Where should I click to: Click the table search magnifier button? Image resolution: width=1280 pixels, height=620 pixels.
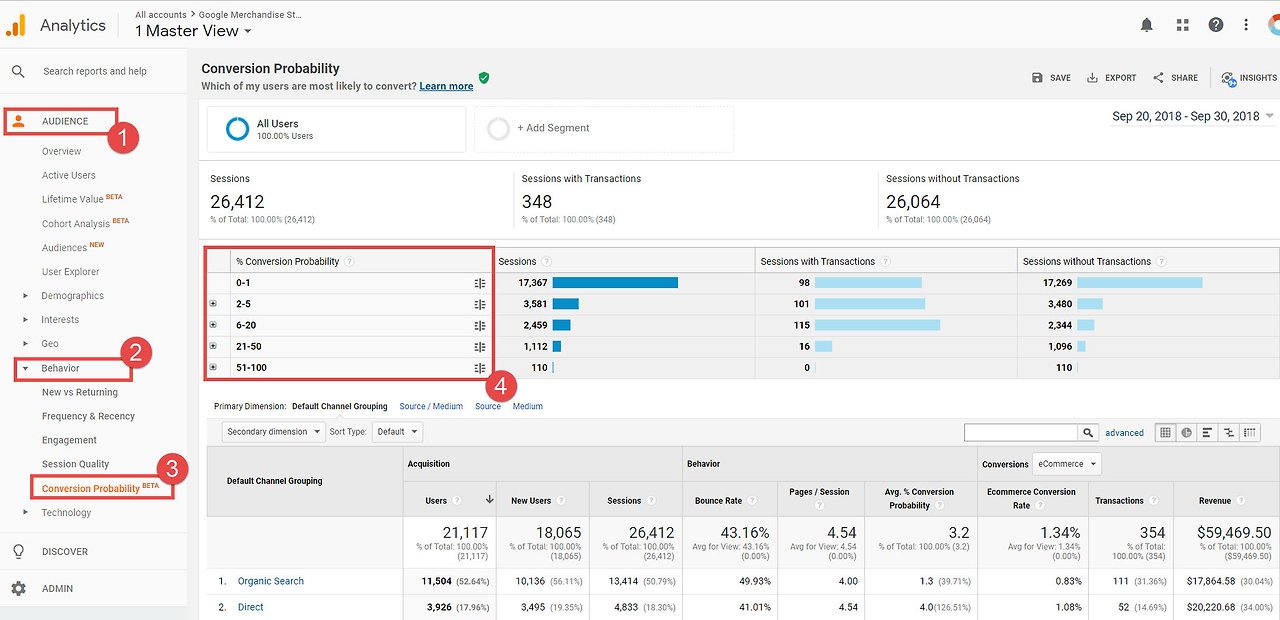tap(1088, 433)
